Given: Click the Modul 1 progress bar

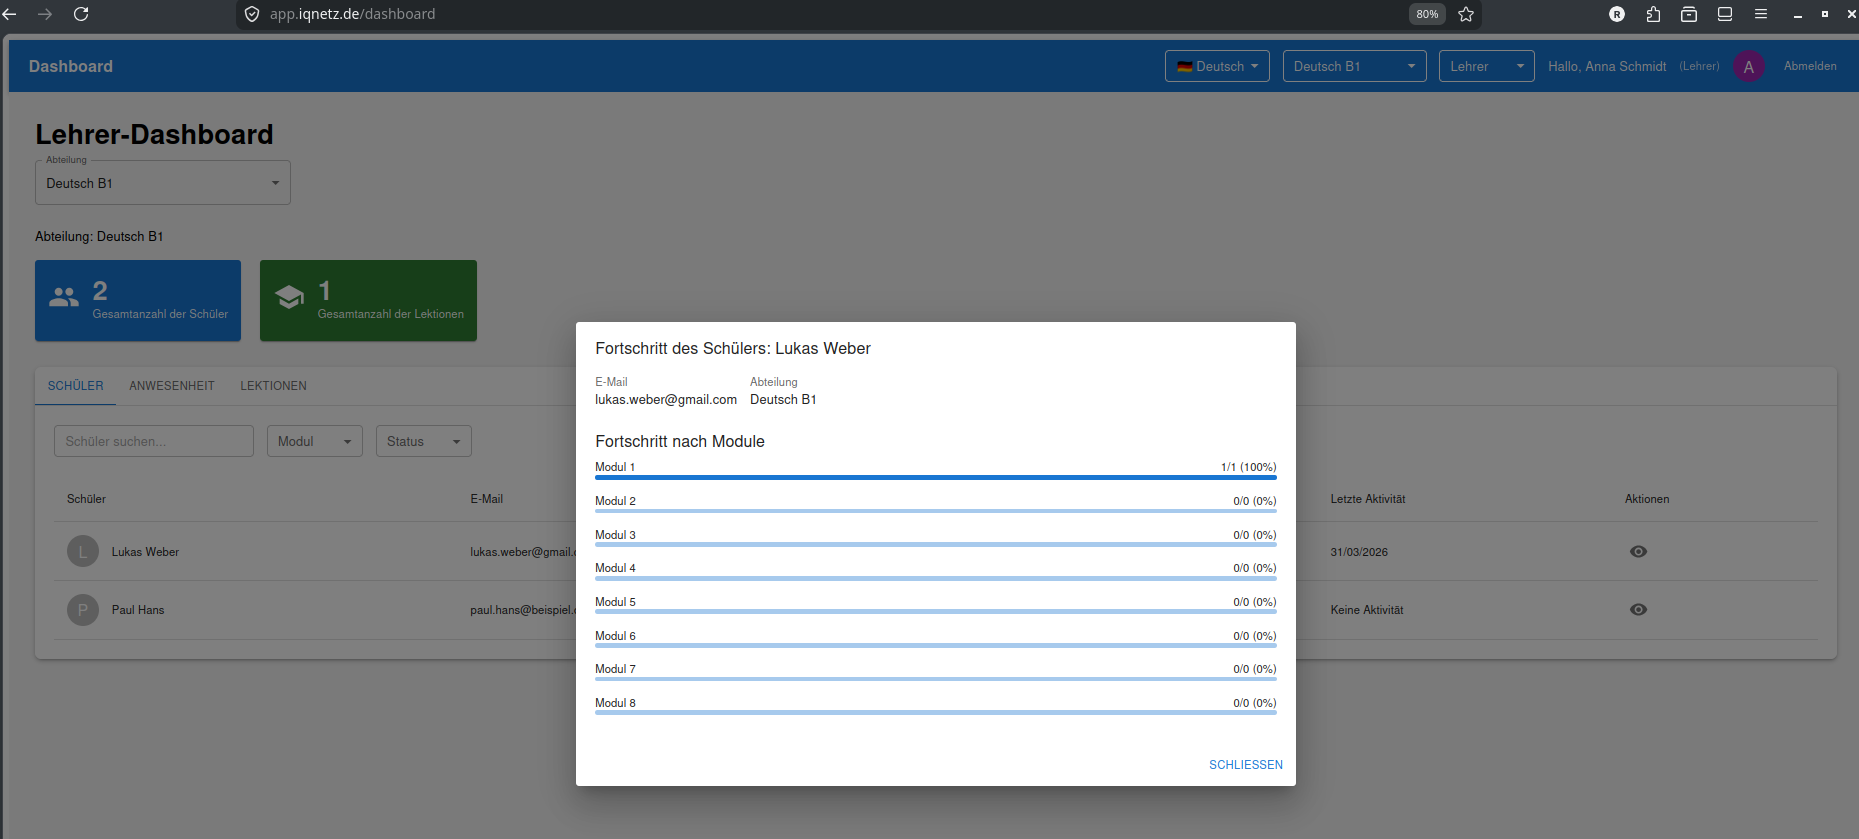Looking at the screenshot, I should point(935,478).
